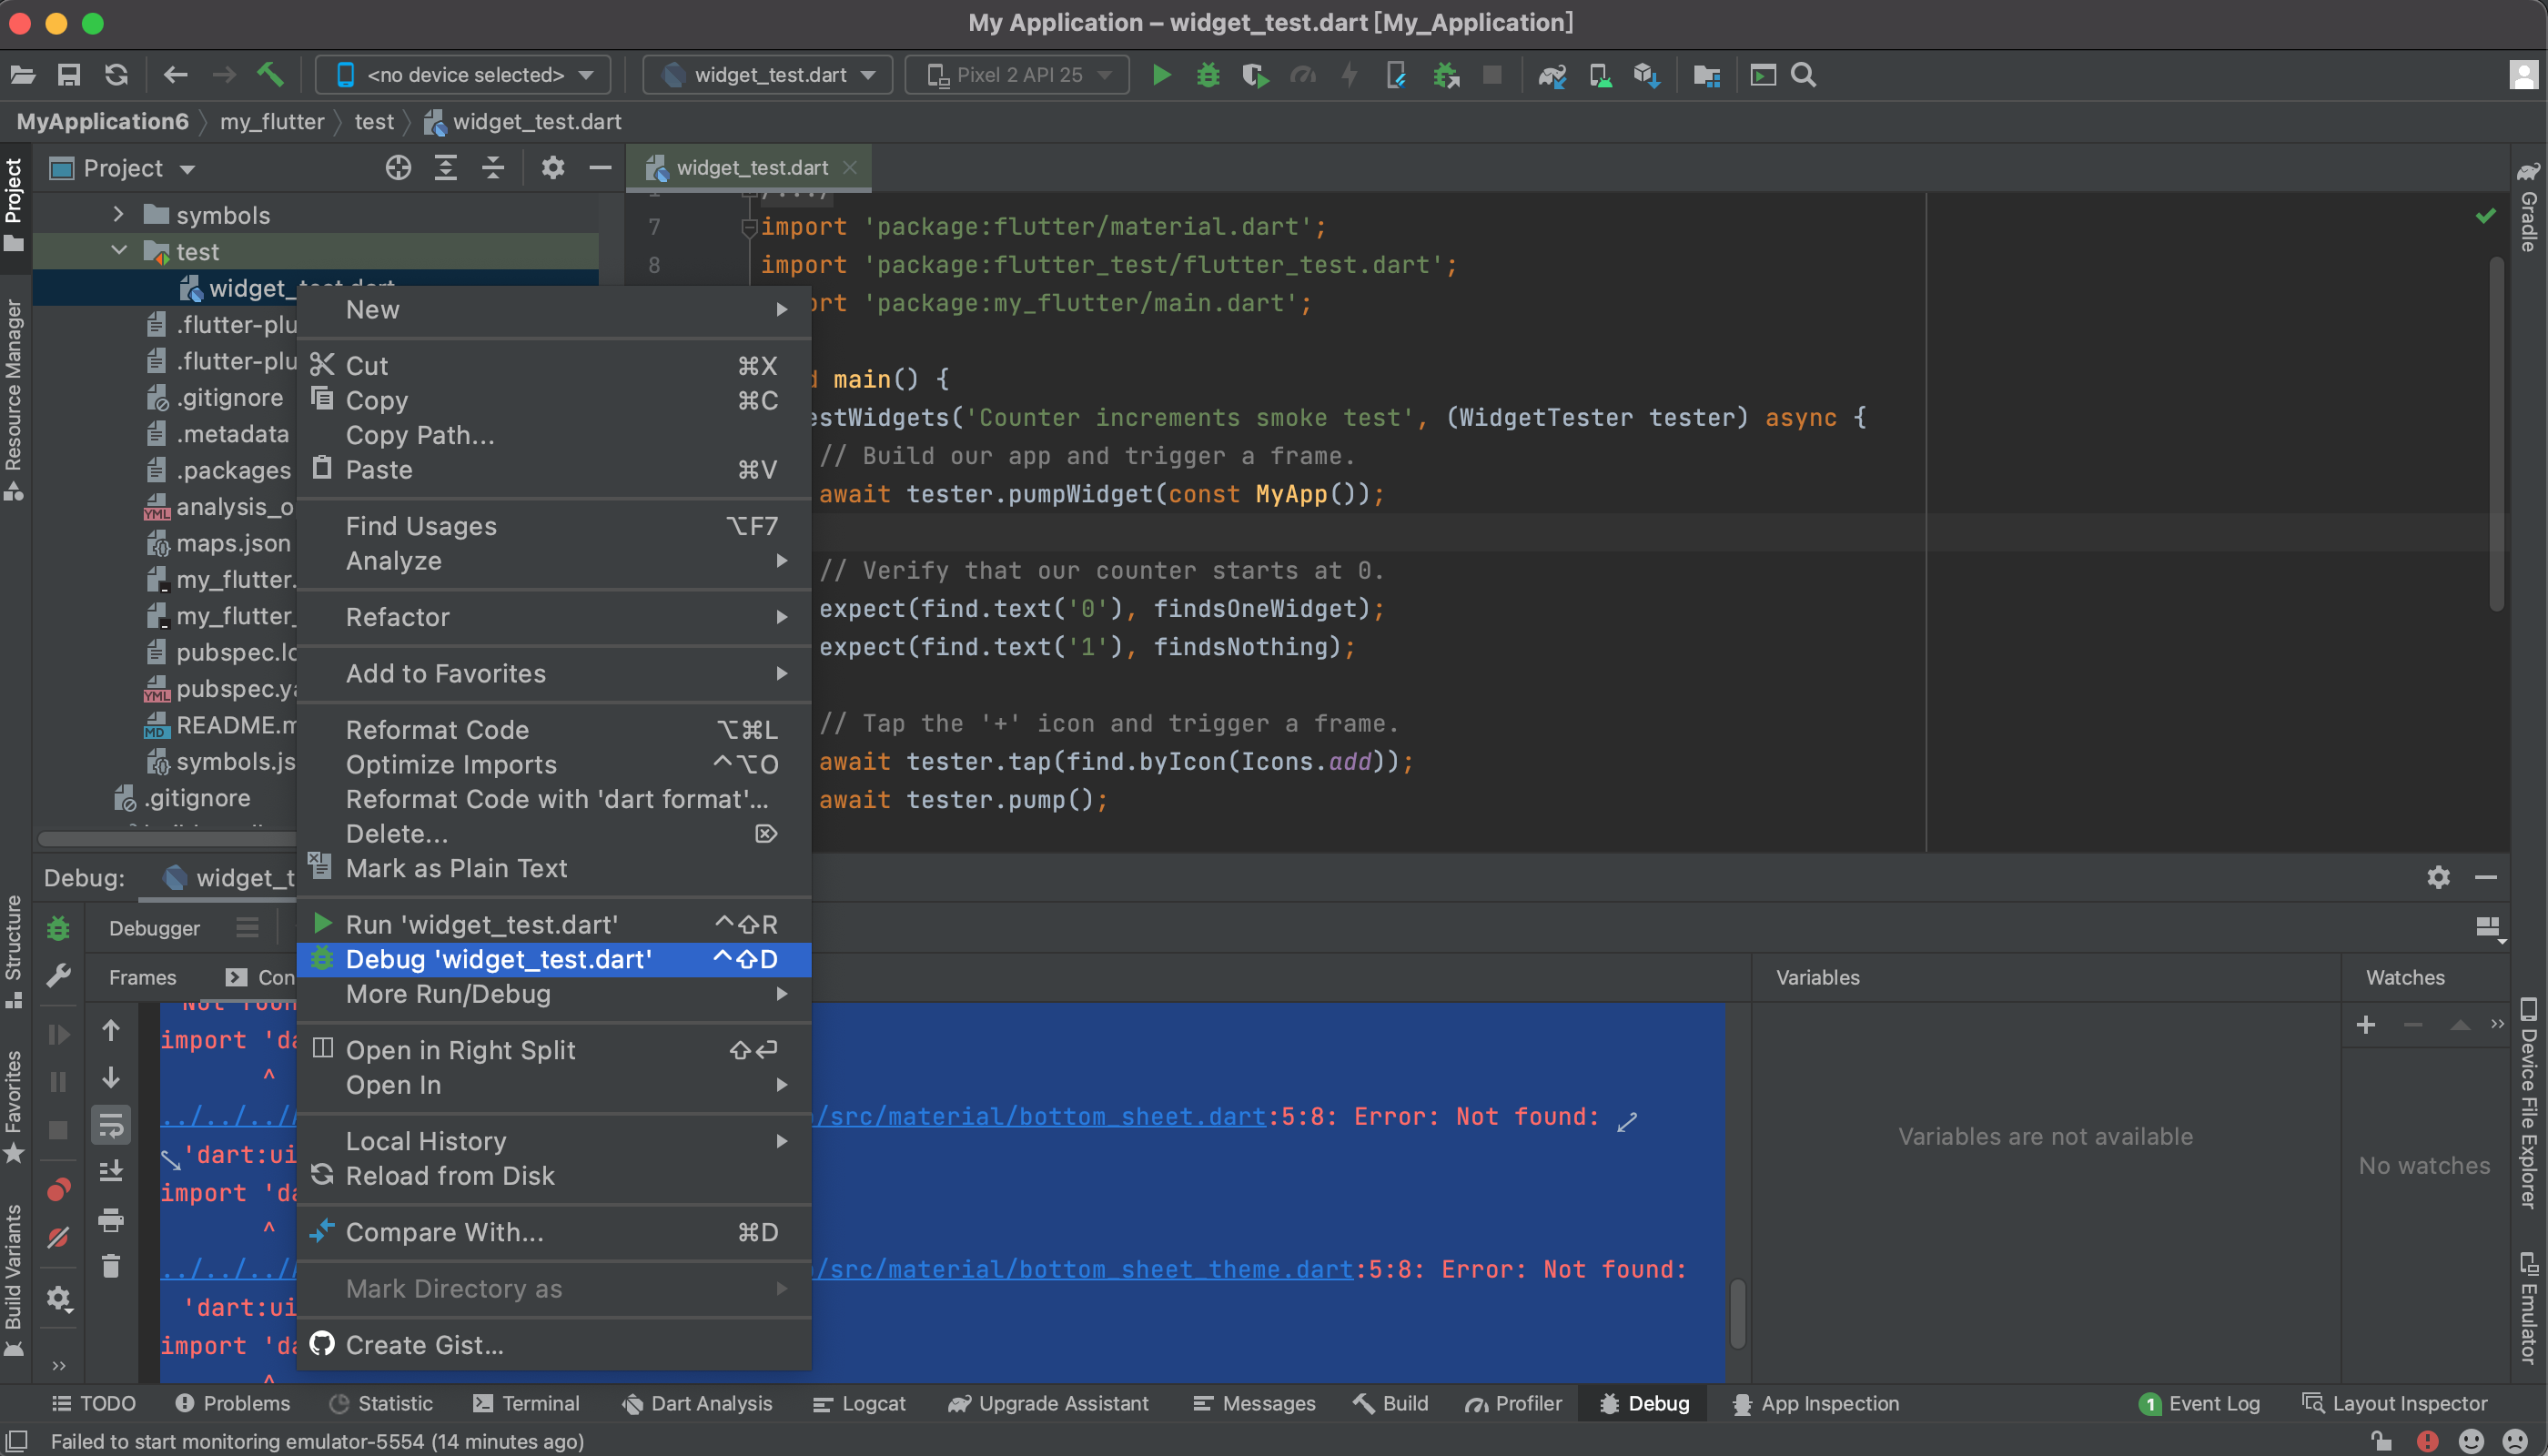The height and width of the screenshot is (1456, 2548).
Task: Select Debug 'widget_test.dart' menu item
Action: 555,959
